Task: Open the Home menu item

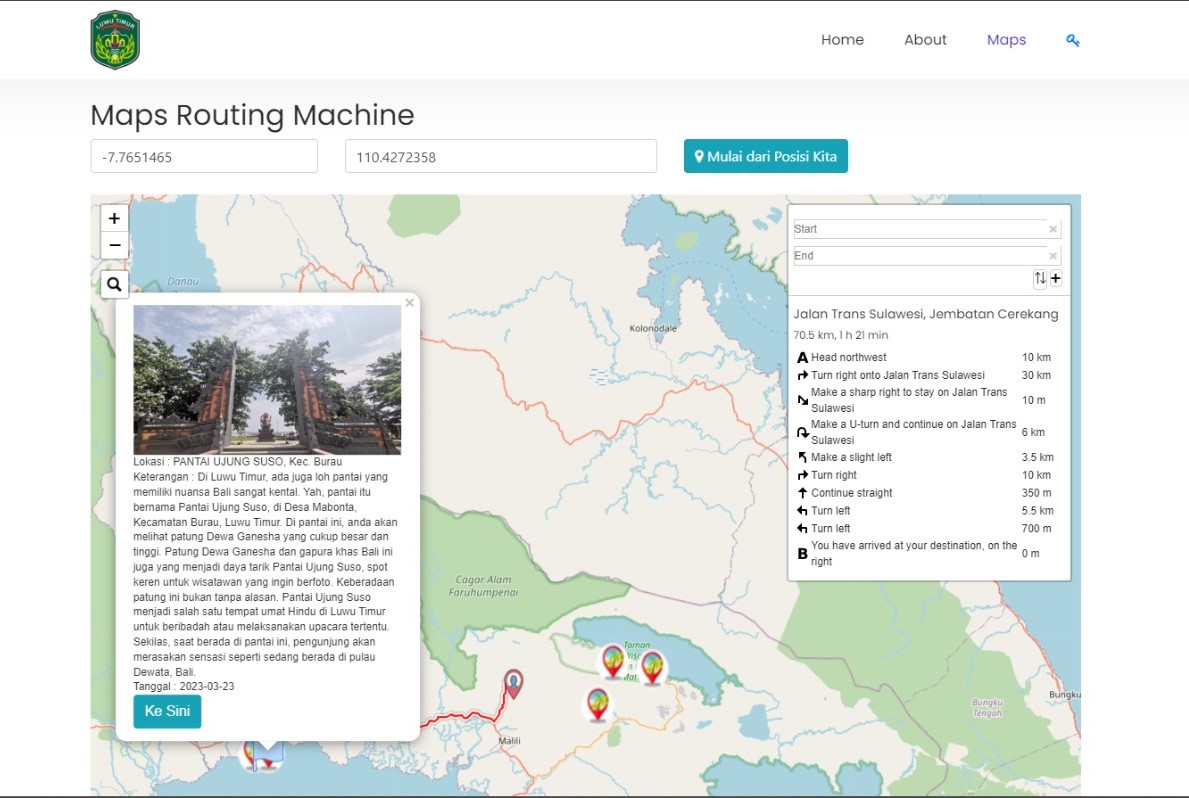Action: 842,40
